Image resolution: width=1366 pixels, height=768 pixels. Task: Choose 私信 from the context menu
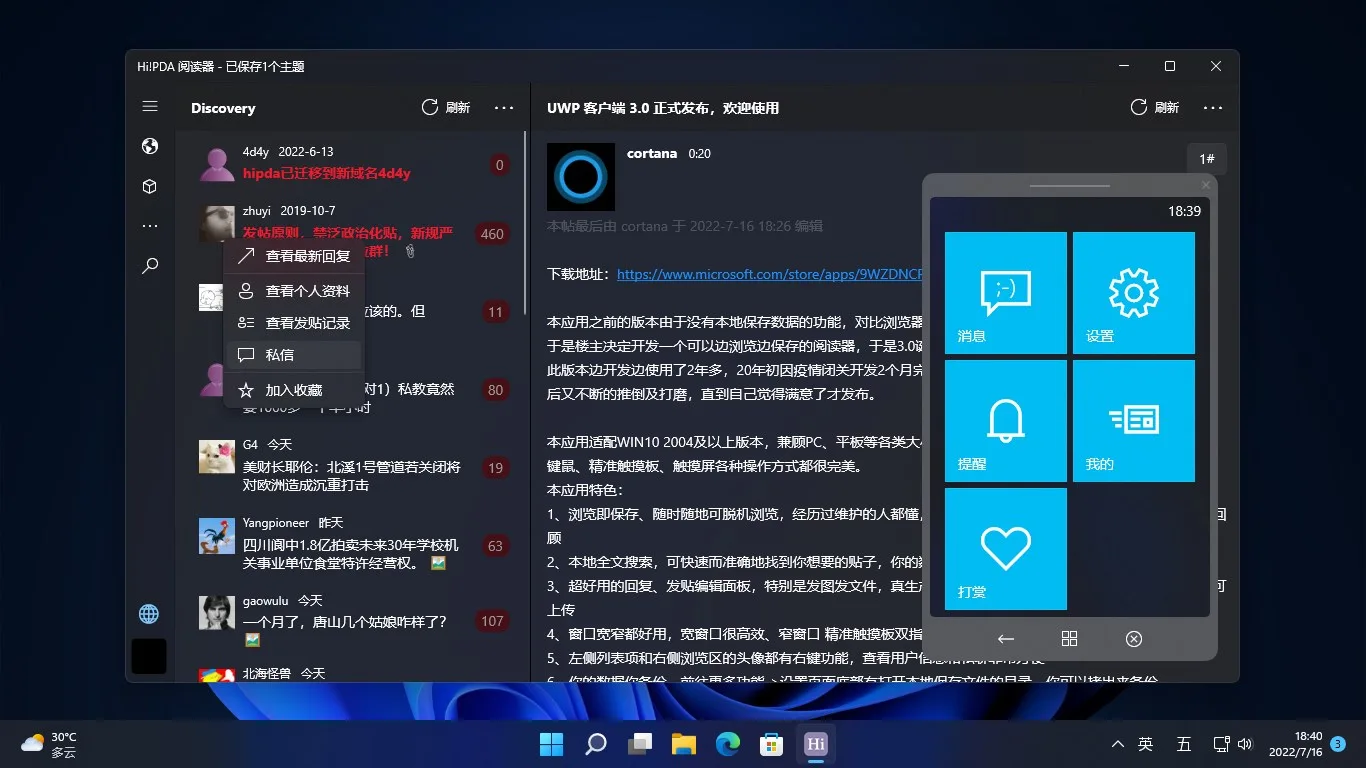[294, 355]
